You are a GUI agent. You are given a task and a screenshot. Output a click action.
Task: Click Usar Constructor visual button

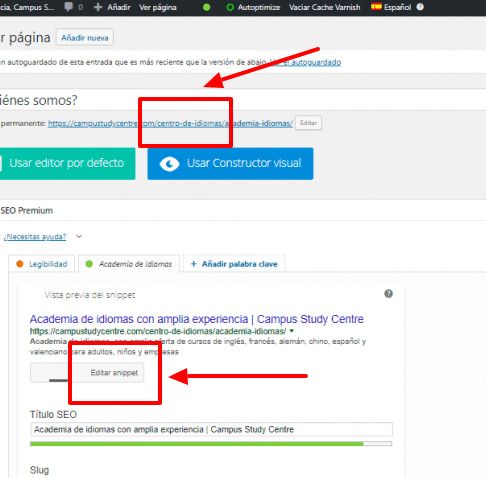pyautogui.click(x=230, y=163)
